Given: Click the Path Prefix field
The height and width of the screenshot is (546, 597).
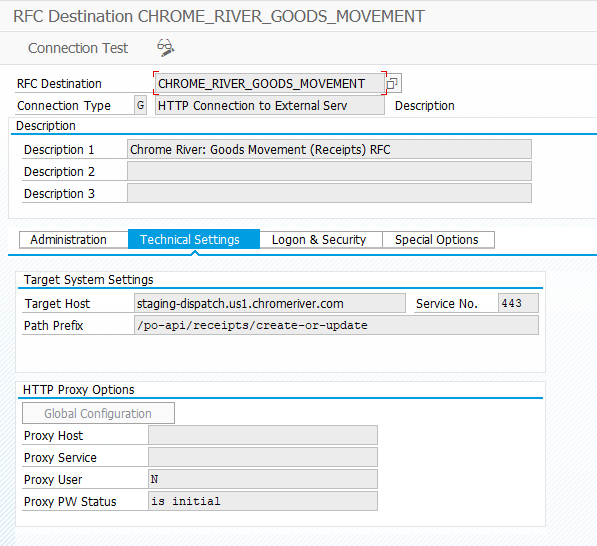Looking at the screenshot, I should pos(336,325).
